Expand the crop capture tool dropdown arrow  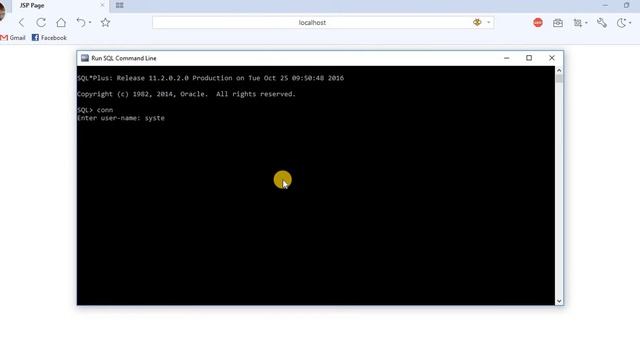pyautogui.click(x=586, y=23)
